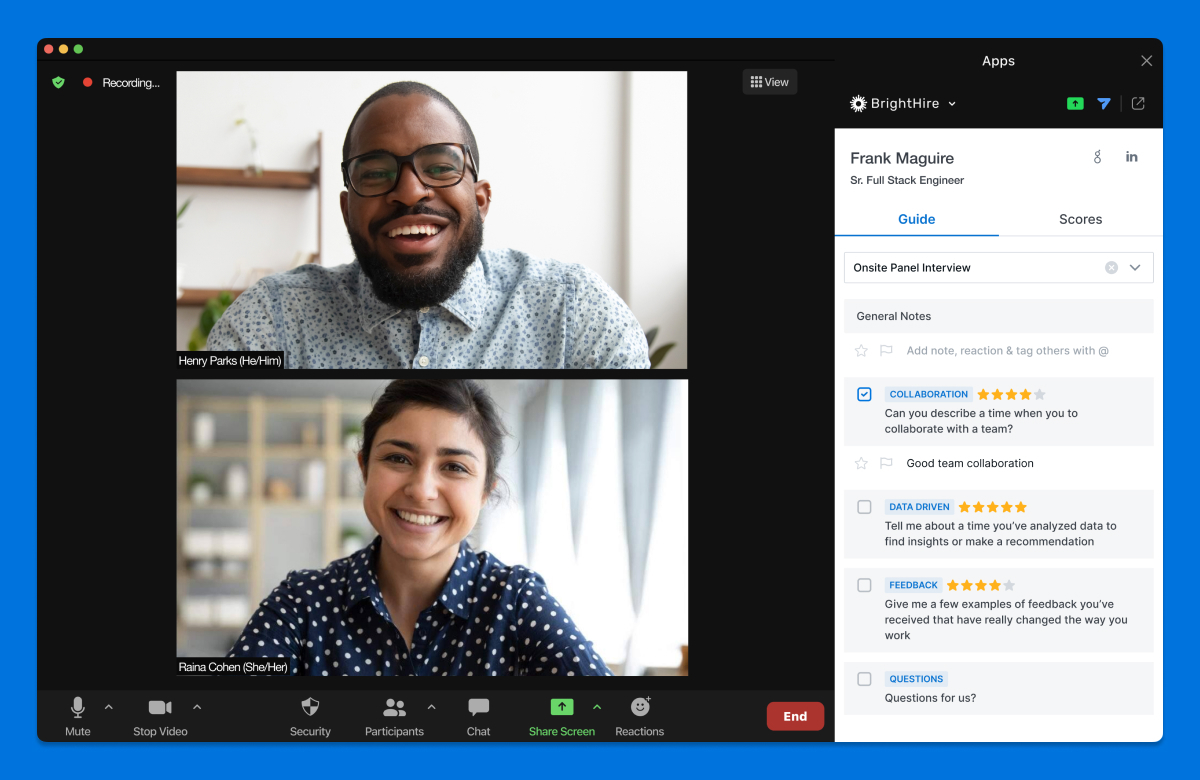Click the Participants icon

[x=395, y=707]
